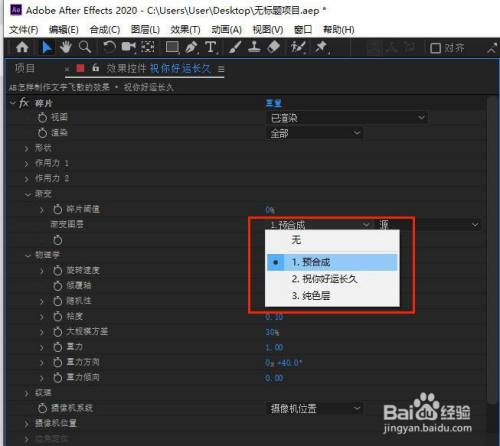This screenshot has width=500, height=446.
Task: Select the Zoom magnifier tool
Action: (x=85, y=47)
